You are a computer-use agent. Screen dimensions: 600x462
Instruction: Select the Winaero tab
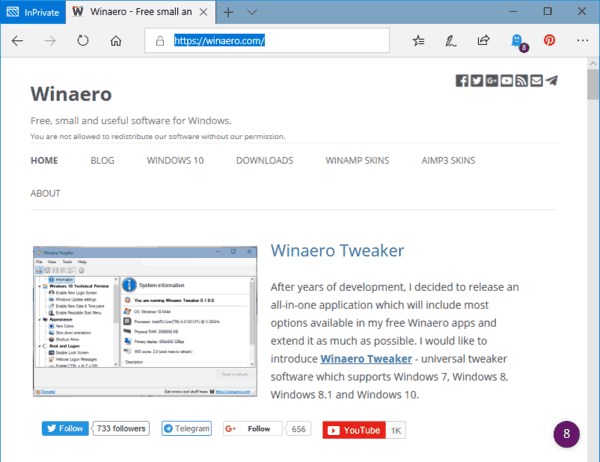click(x=140, y=12)
